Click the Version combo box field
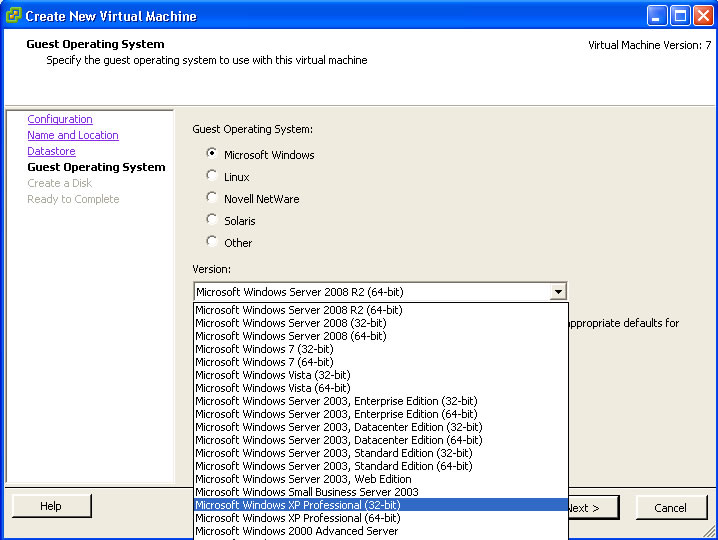Screen dimensions: 718x540 click(x=380, y=292)
